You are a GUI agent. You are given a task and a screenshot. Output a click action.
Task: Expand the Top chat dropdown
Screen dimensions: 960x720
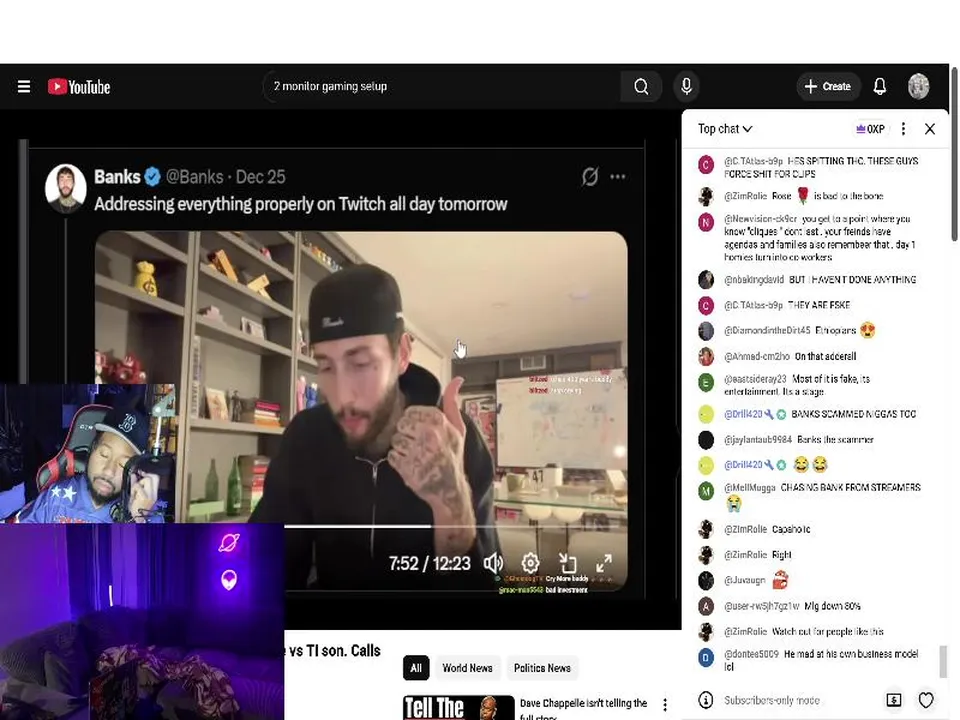point(725,129)
